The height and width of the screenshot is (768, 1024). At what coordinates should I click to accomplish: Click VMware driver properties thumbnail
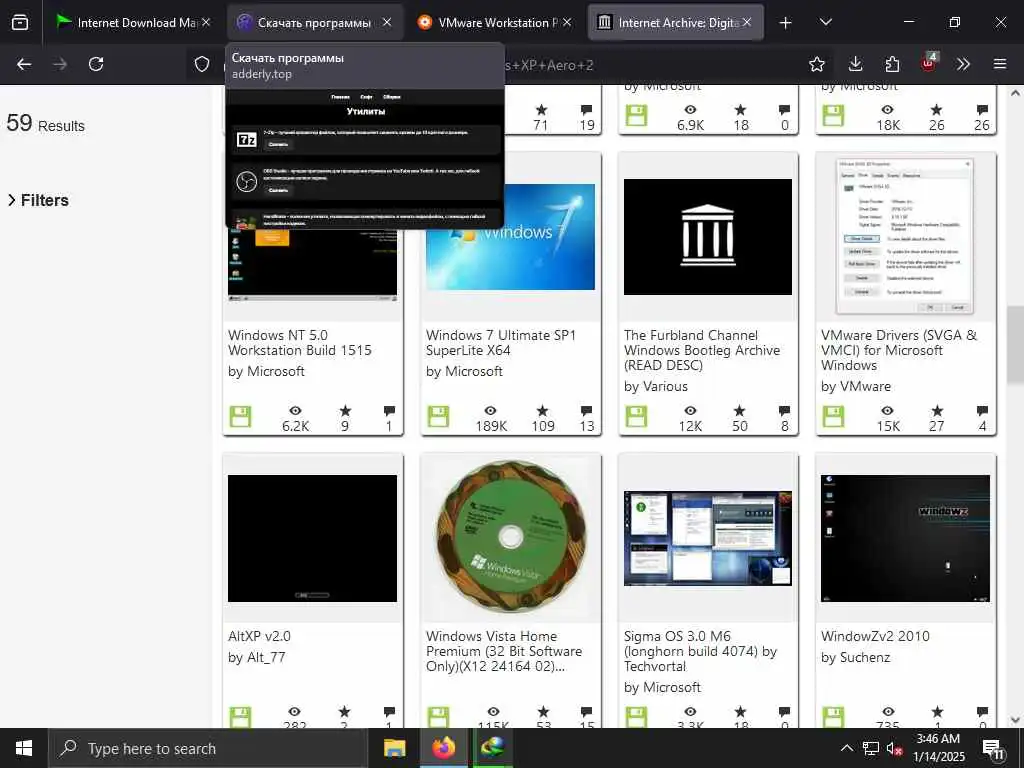(x=905, y=236)
